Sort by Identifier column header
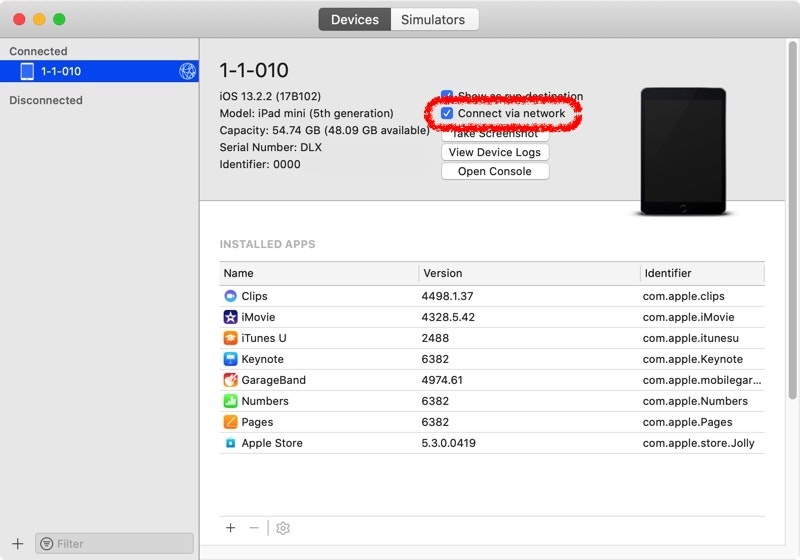 703,273
